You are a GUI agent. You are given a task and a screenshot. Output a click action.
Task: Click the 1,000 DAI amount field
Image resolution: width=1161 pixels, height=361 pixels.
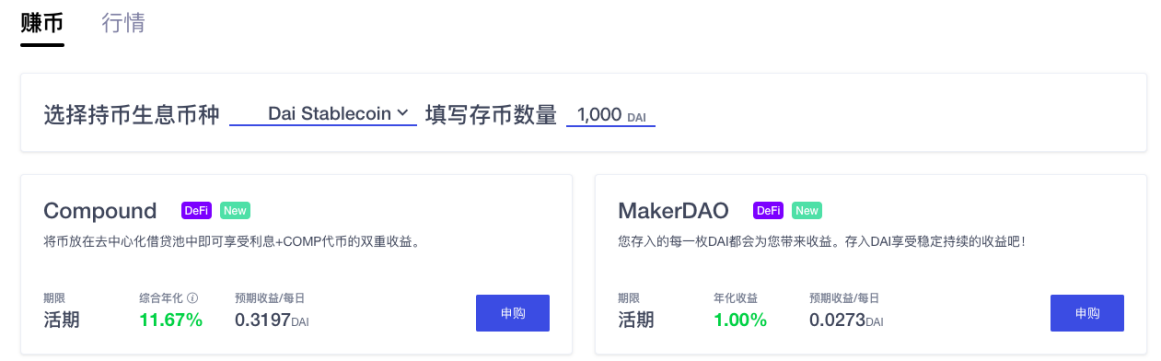pyautogui.click(x=611, y=115)
